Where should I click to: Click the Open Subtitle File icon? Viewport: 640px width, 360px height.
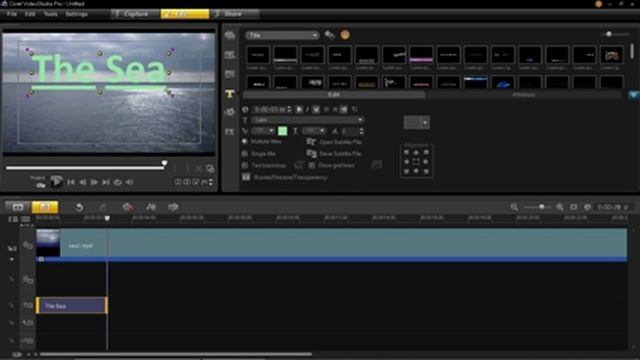(311, 142)
